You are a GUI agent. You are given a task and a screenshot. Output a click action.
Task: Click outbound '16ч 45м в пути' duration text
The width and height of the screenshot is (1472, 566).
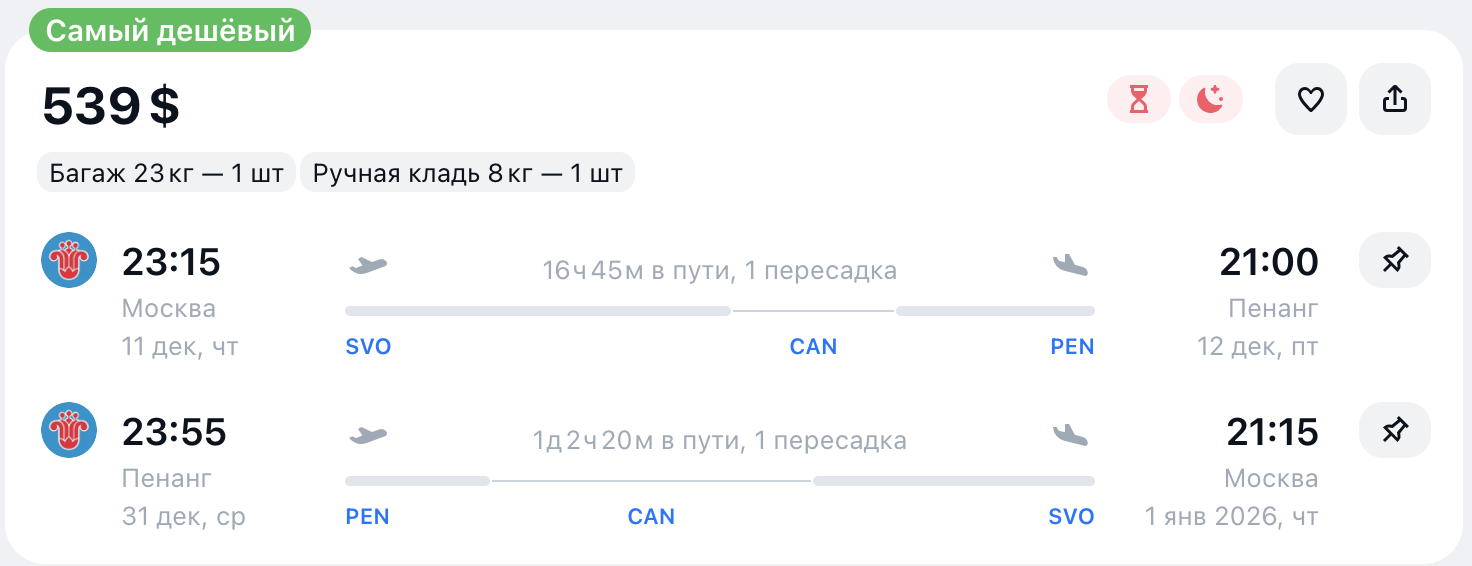click(719, 270)
